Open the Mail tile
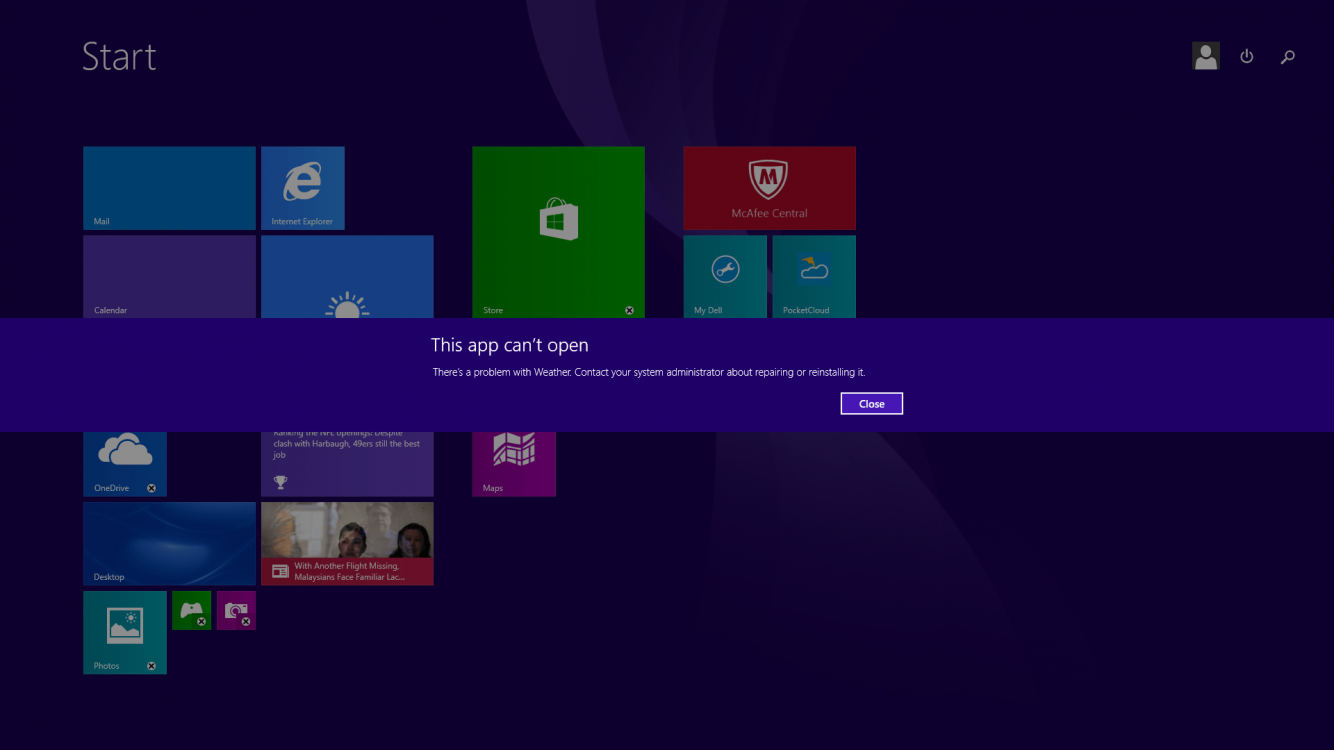The image size is (1334, 750). coord(170,188)
